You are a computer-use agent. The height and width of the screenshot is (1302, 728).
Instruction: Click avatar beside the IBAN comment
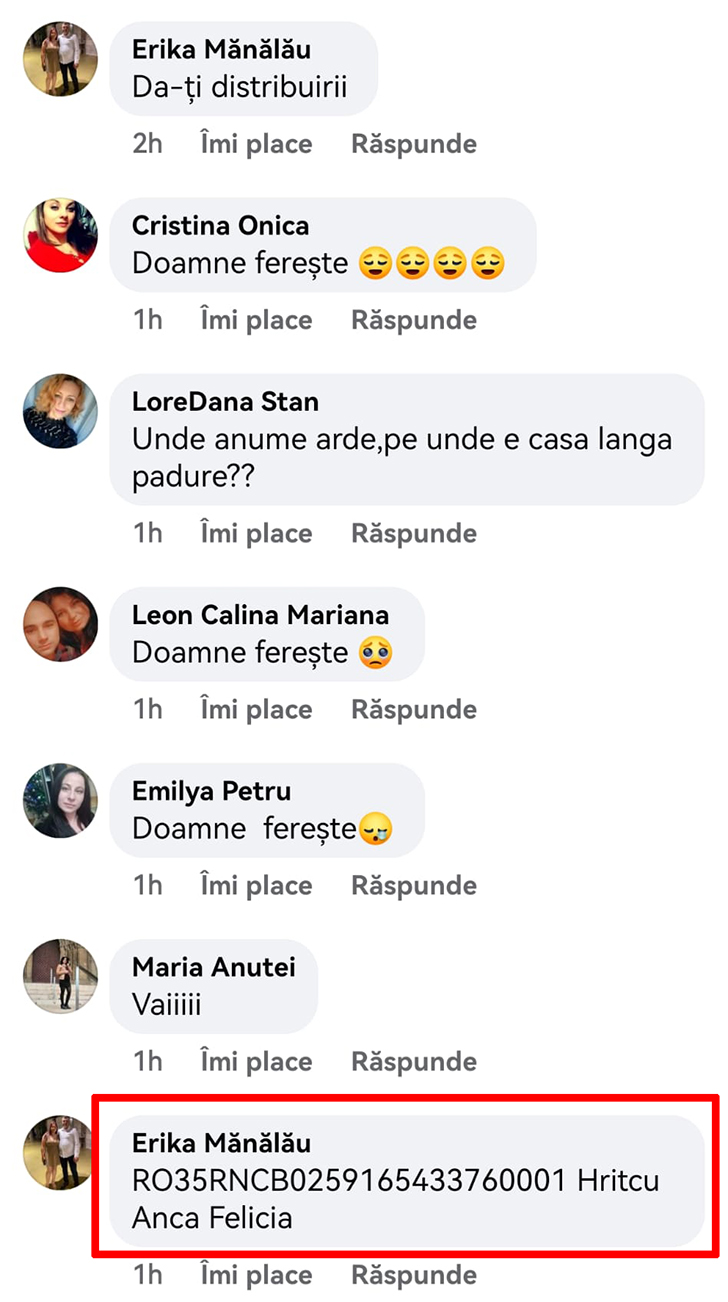click(x=60, y=1153)
